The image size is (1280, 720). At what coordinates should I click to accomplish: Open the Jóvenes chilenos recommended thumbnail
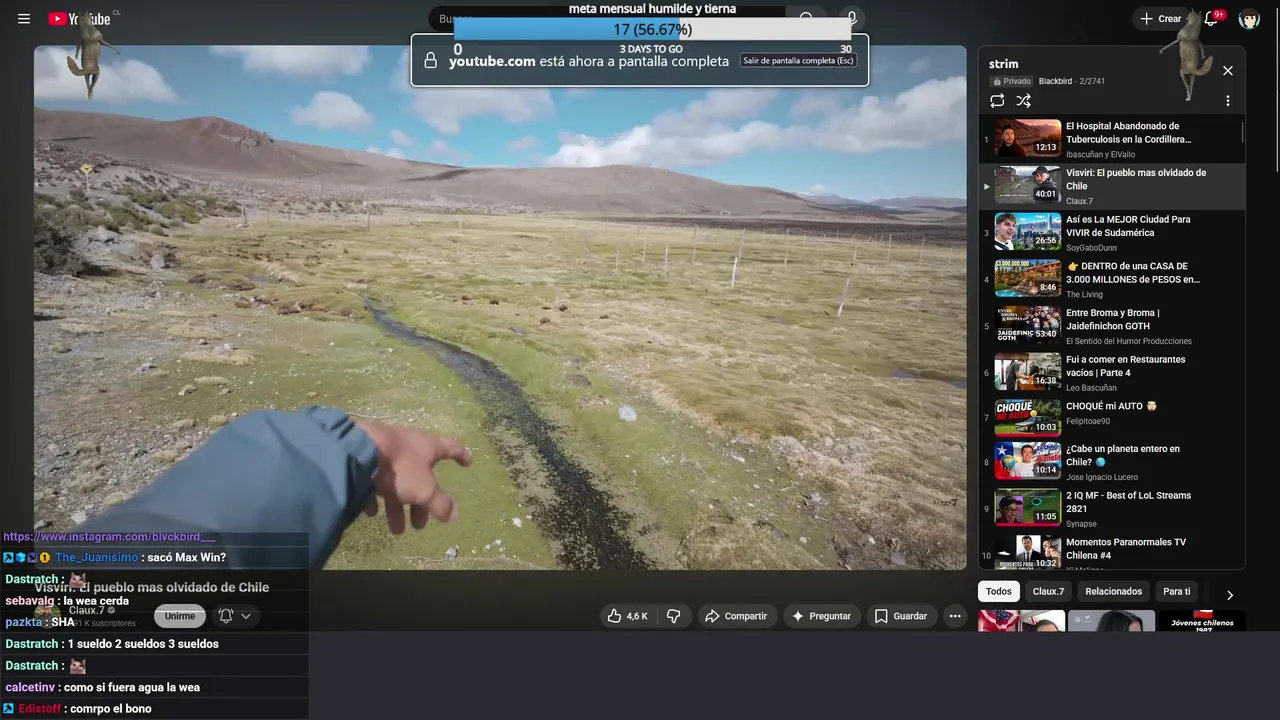[x=1203, y=621]
